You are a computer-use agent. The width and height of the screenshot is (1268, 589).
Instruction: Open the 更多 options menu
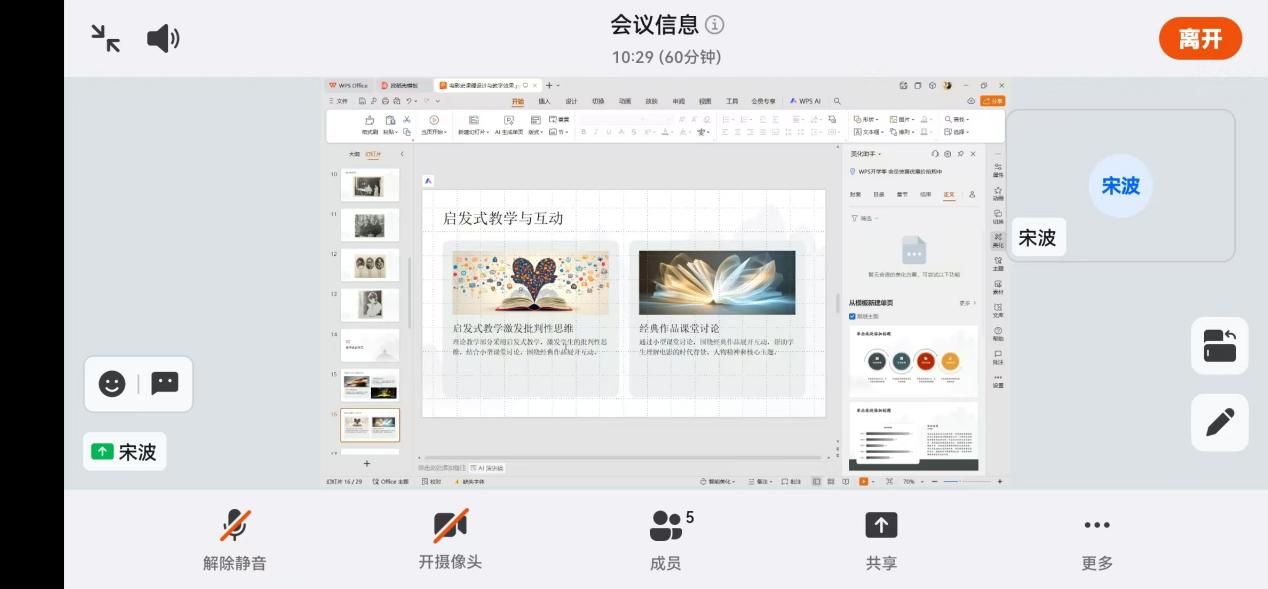tap(1097, 525)
